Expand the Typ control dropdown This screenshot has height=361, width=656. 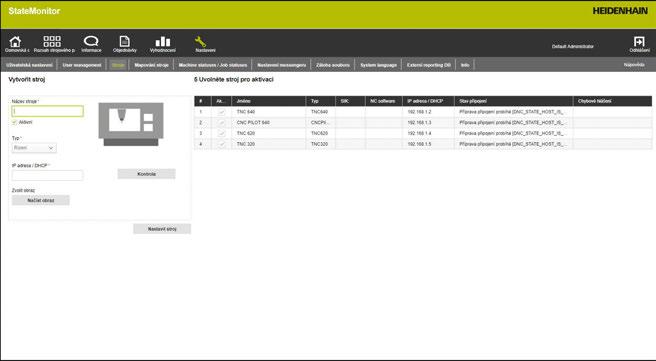click(34, 148)
